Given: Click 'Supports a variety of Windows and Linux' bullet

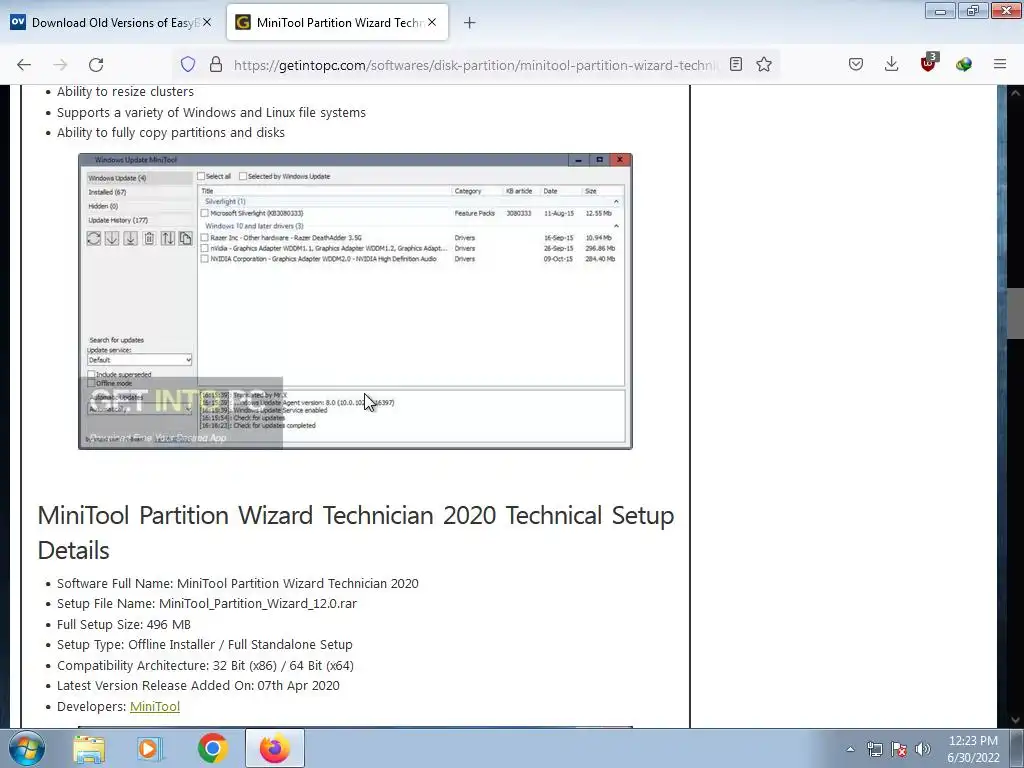Looking at the screenshot, I should click(211, 112).
